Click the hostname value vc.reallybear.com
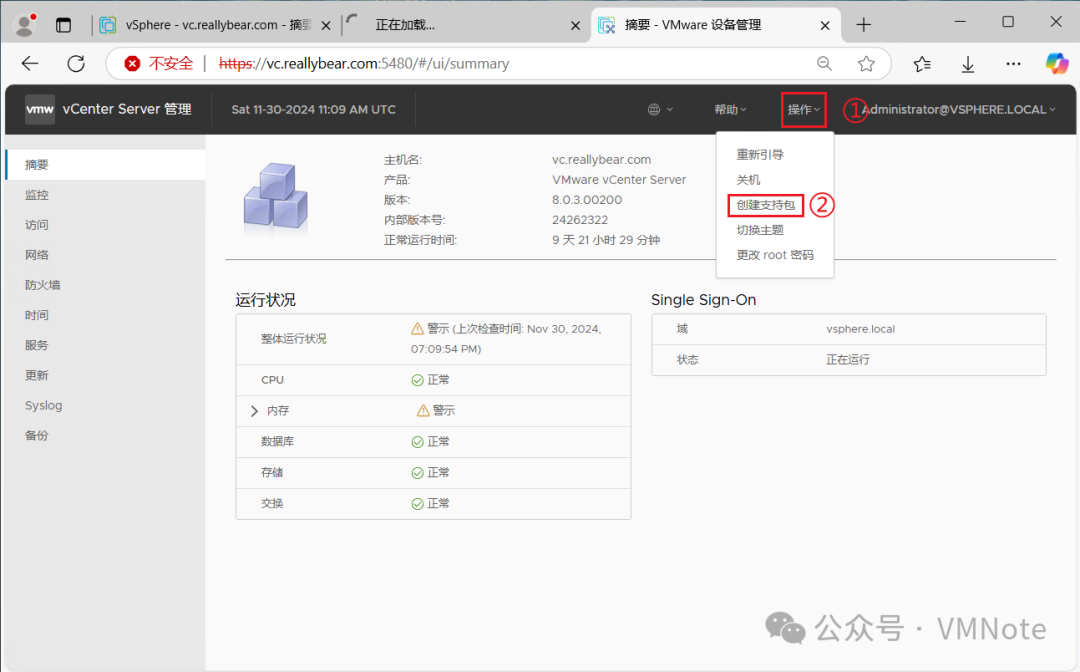This screenshot has width=1080, height=672. [x=601, y=160]
